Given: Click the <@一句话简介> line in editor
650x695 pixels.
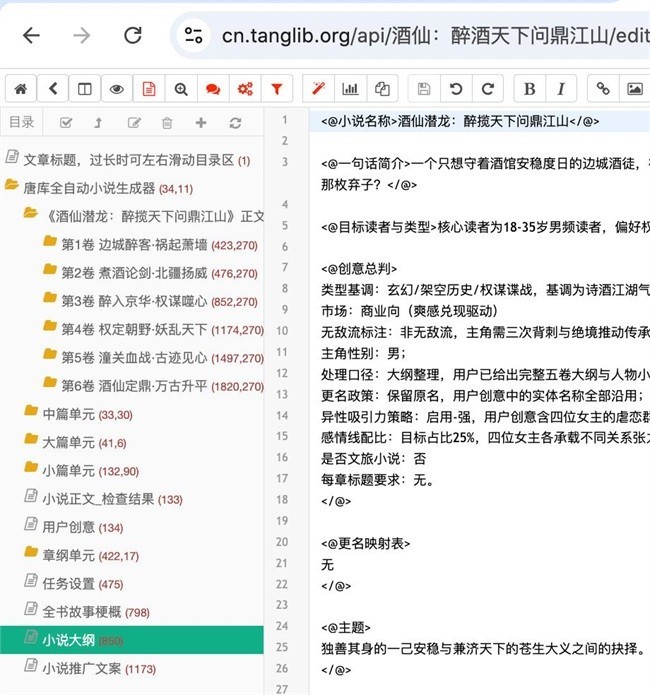Looking at the screenshot, I should click(485, 164).
